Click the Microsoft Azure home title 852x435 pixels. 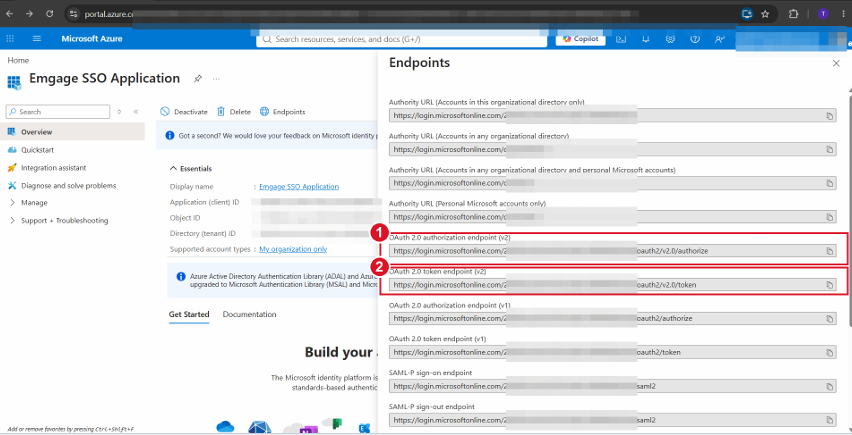pyautogui.click(x=92, y=39)
